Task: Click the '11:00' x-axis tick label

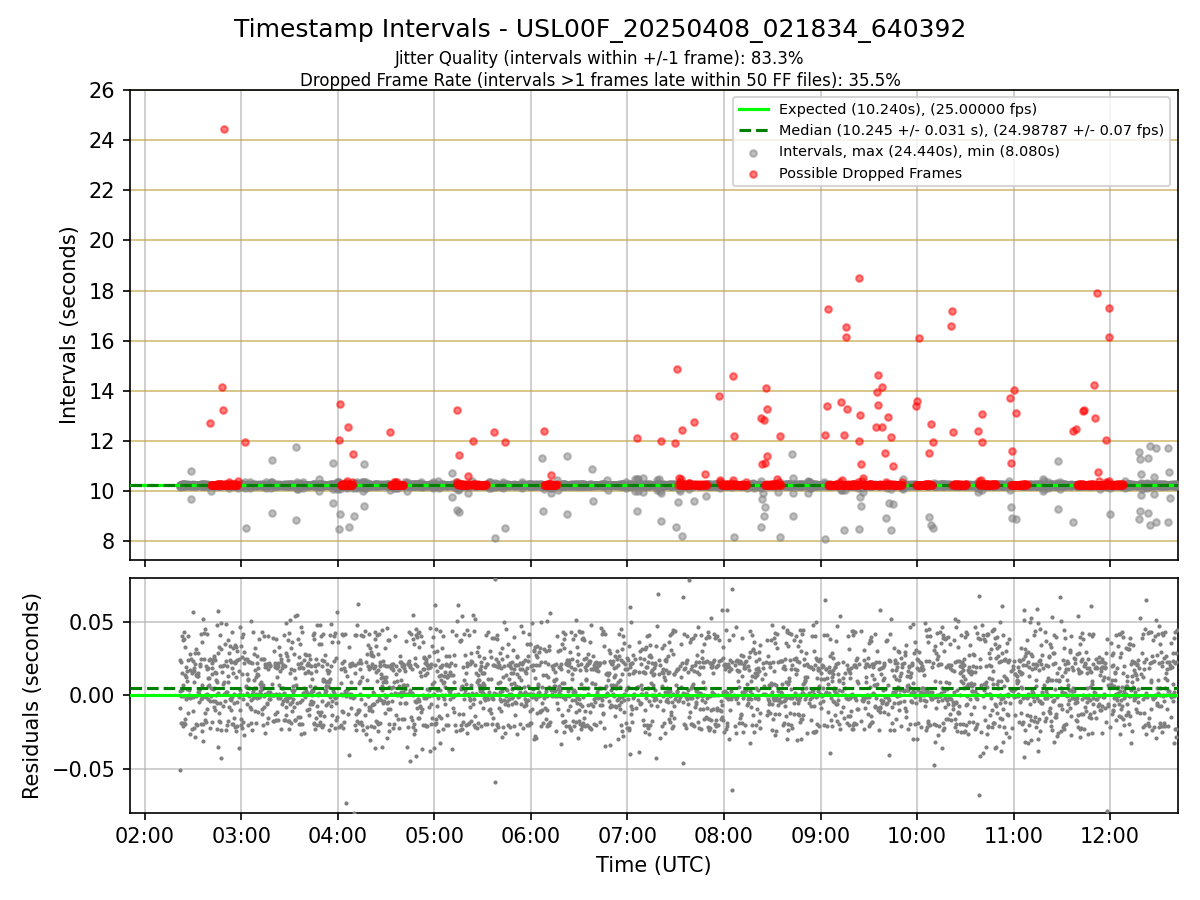Action: pyautogui.click(x=1014, y=835)
